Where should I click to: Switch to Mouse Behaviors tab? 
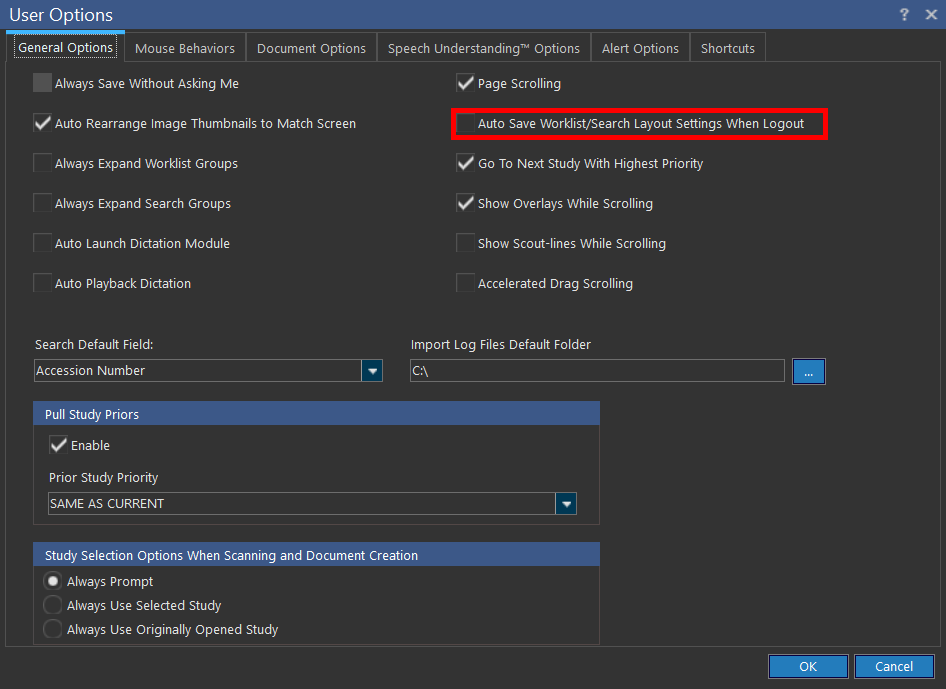point(185,48)
